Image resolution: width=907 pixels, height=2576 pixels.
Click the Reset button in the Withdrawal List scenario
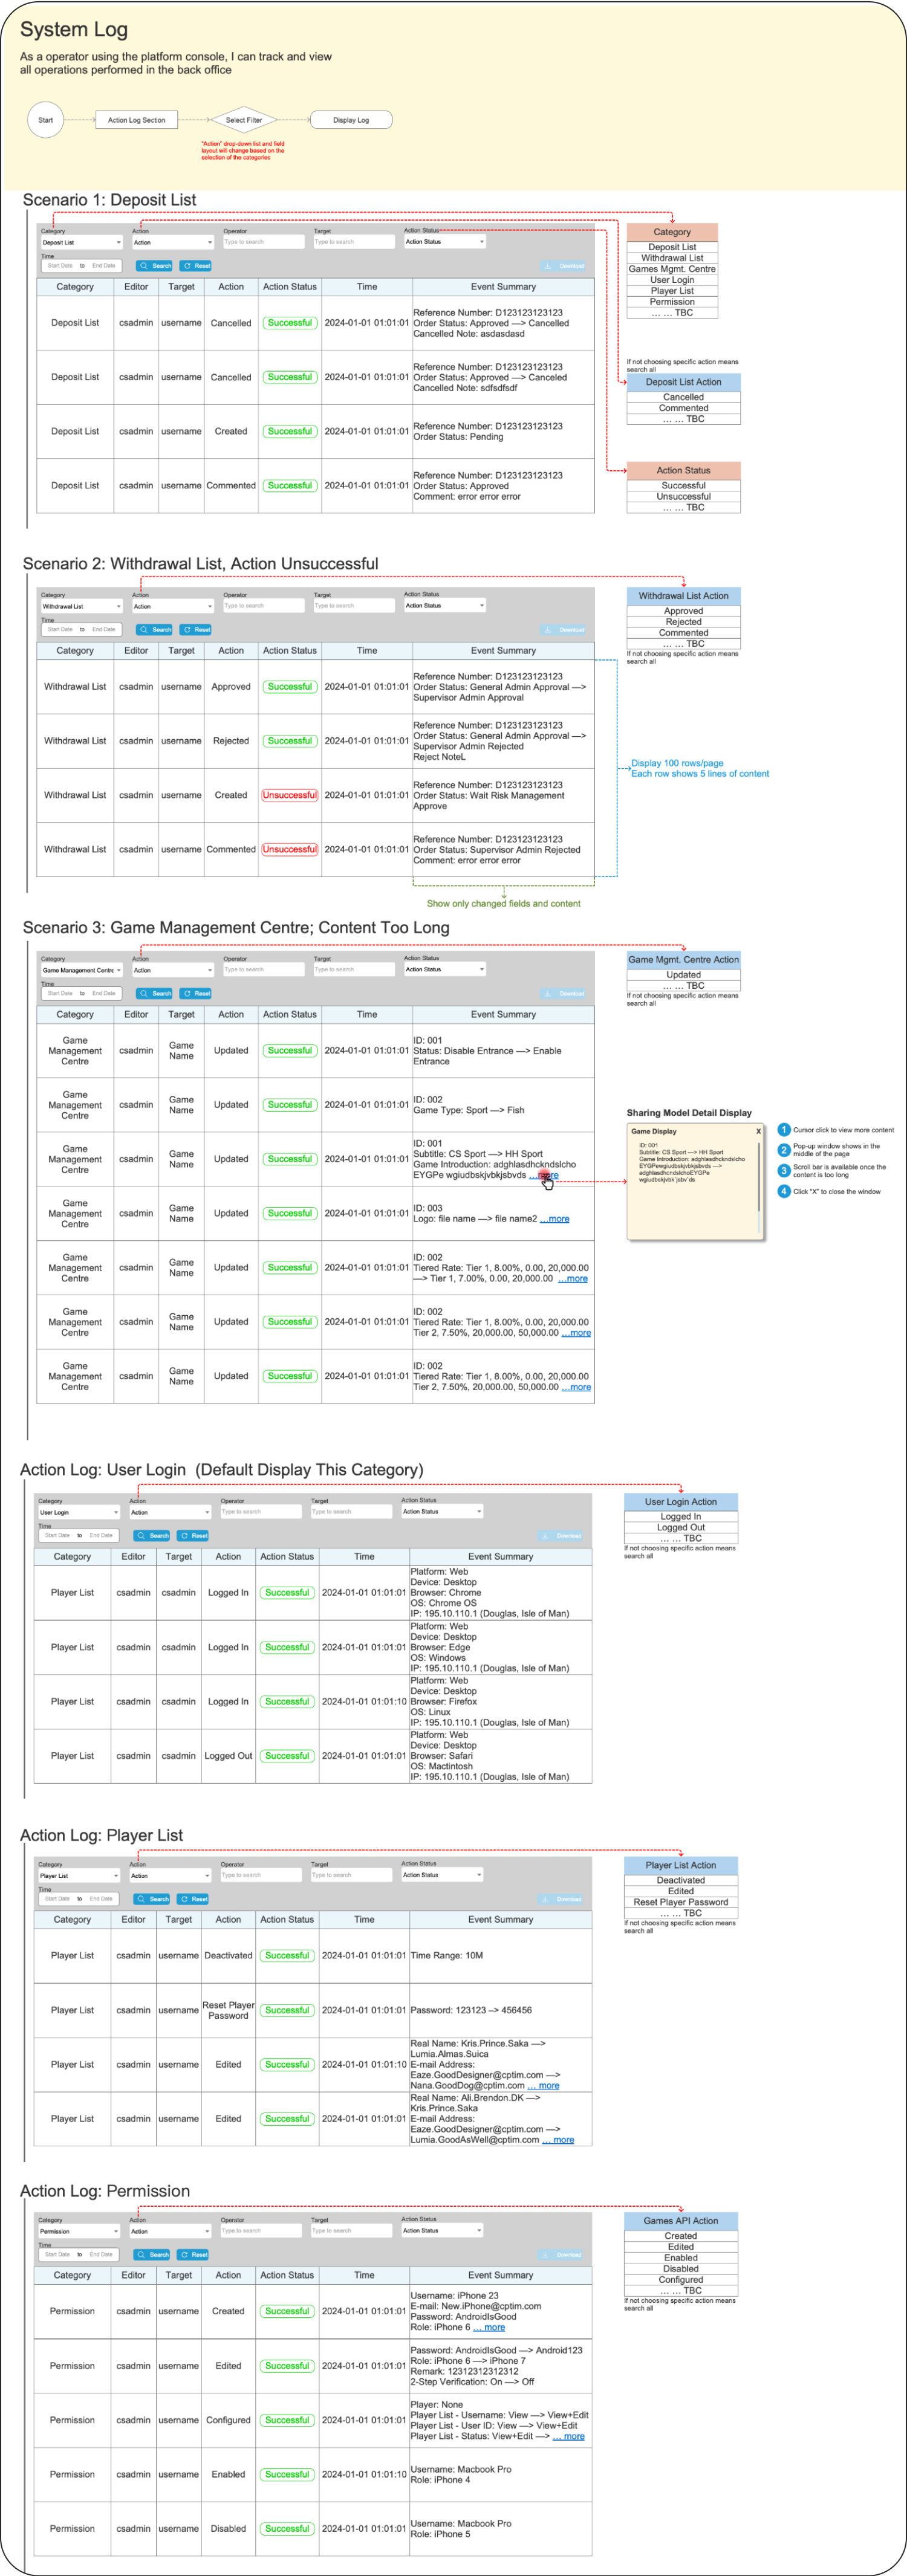pyautogui.click(x=196, y=630)
